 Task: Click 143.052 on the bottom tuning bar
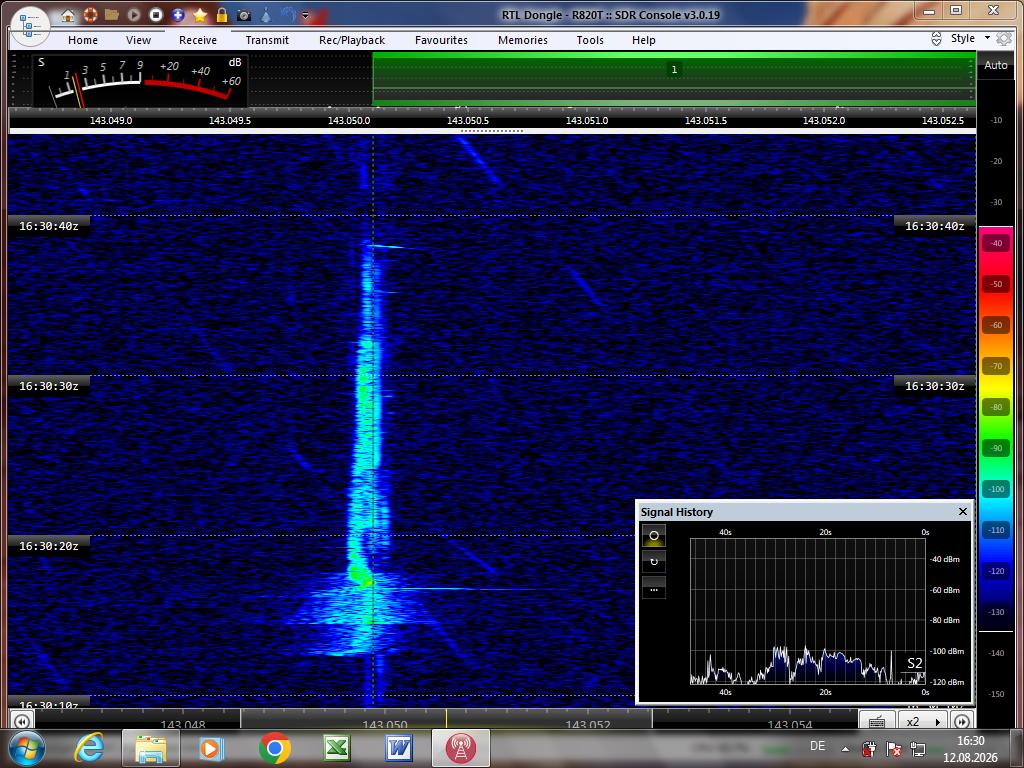pyautogui.click(x=587, y=724)
